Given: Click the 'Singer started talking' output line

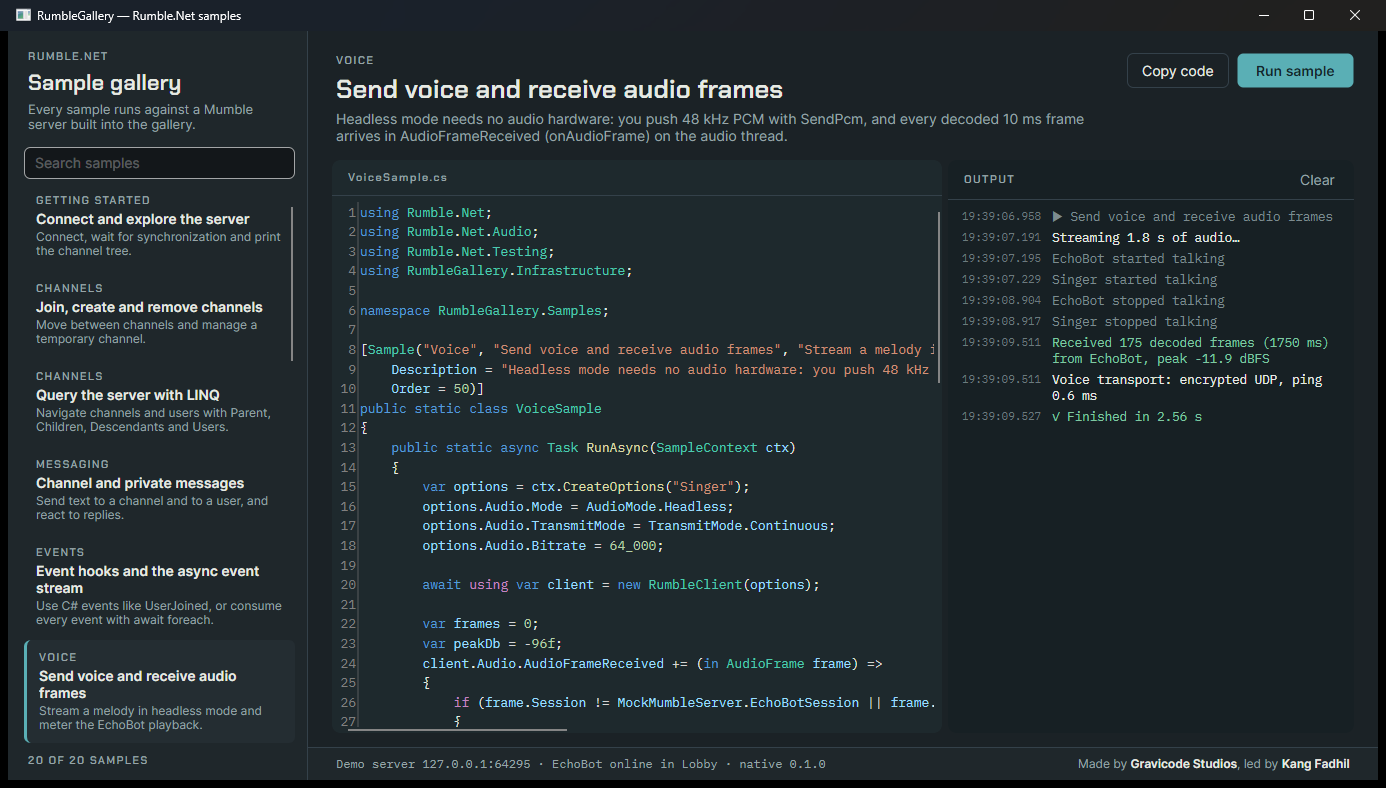Looking at the screenshot, I should pos(1134,280).
